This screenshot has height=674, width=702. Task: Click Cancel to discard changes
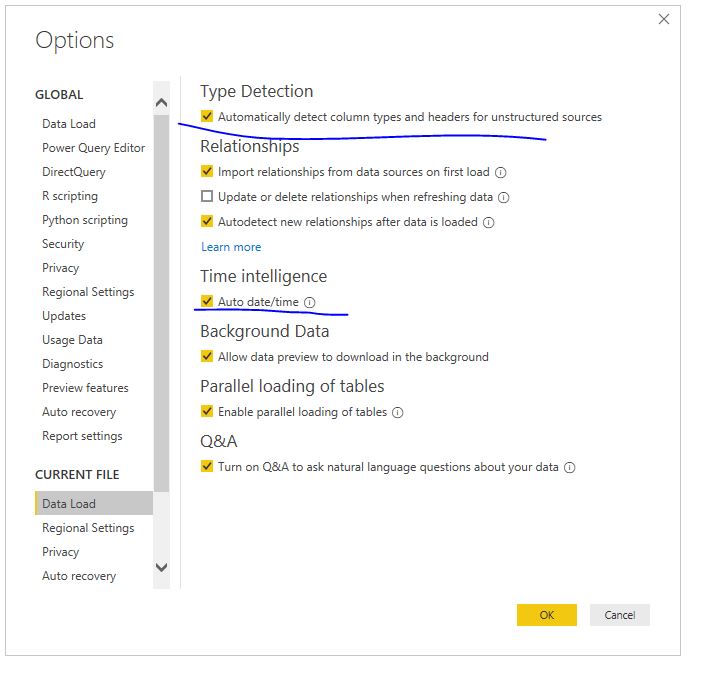point(620,615)
